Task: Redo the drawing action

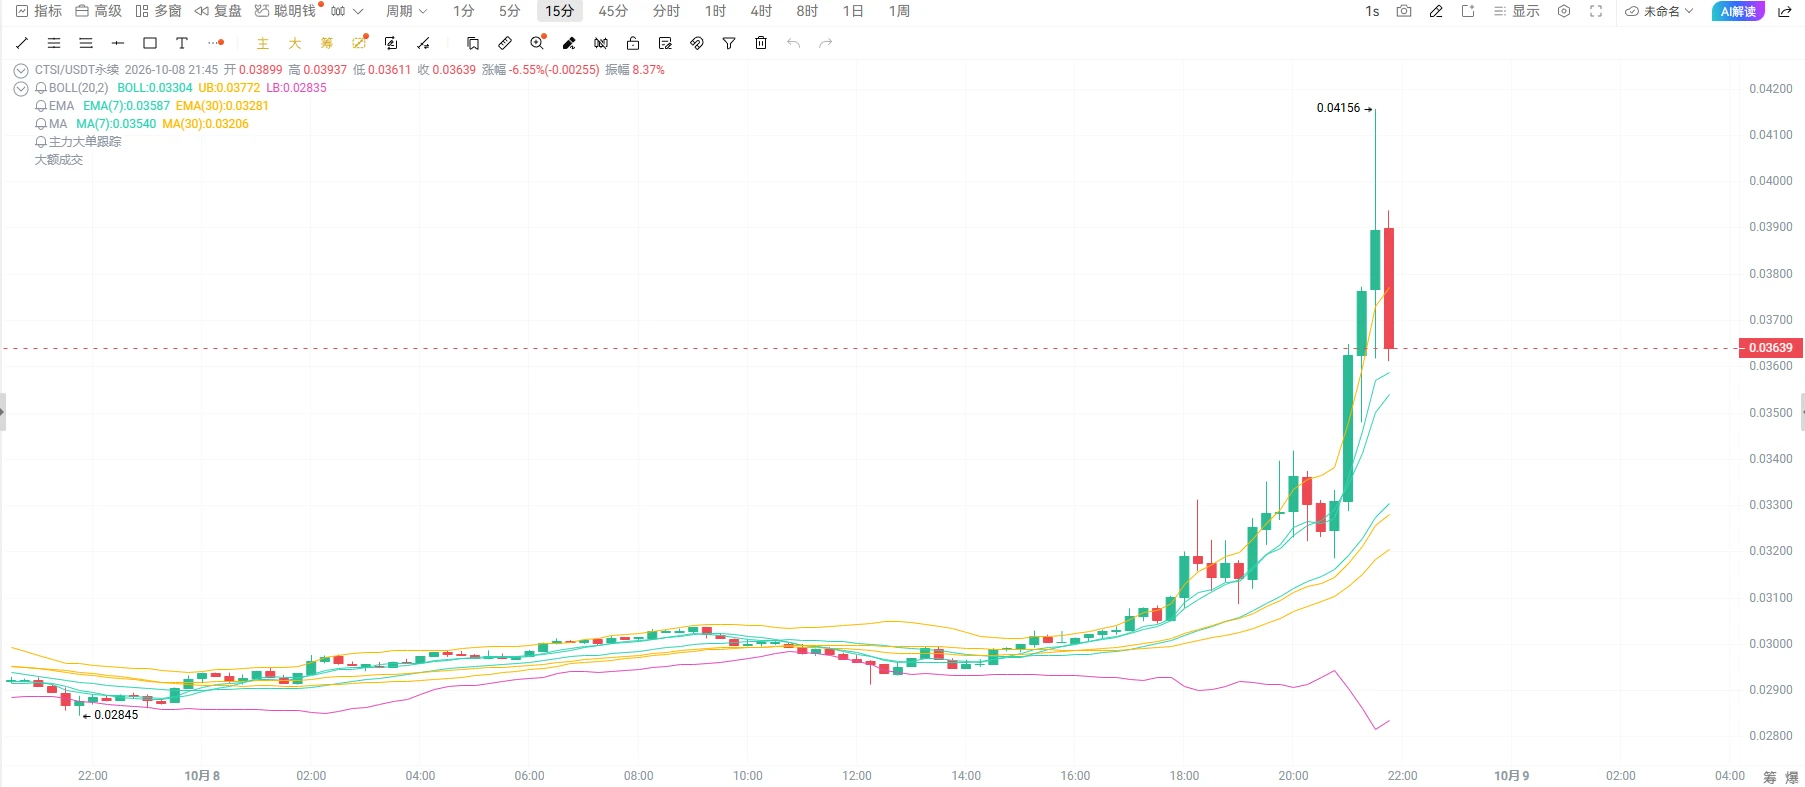Action: point(825,43)
